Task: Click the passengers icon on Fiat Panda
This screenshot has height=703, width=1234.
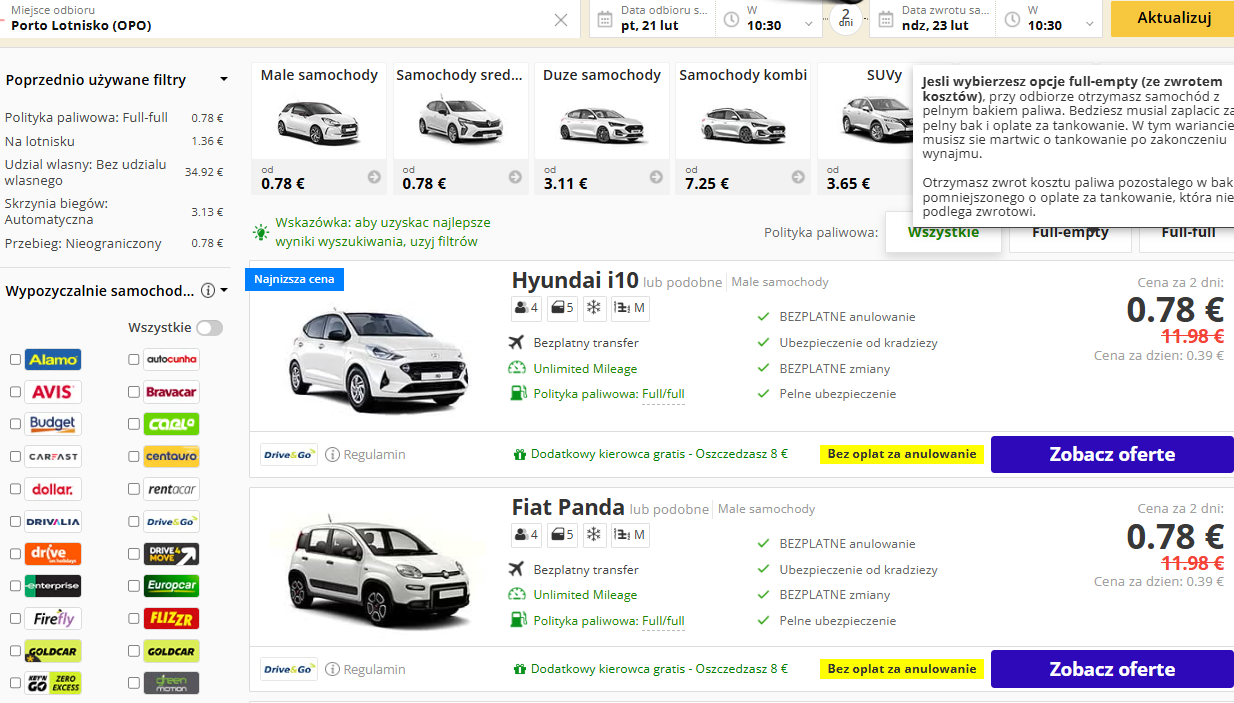Action: 527,535
